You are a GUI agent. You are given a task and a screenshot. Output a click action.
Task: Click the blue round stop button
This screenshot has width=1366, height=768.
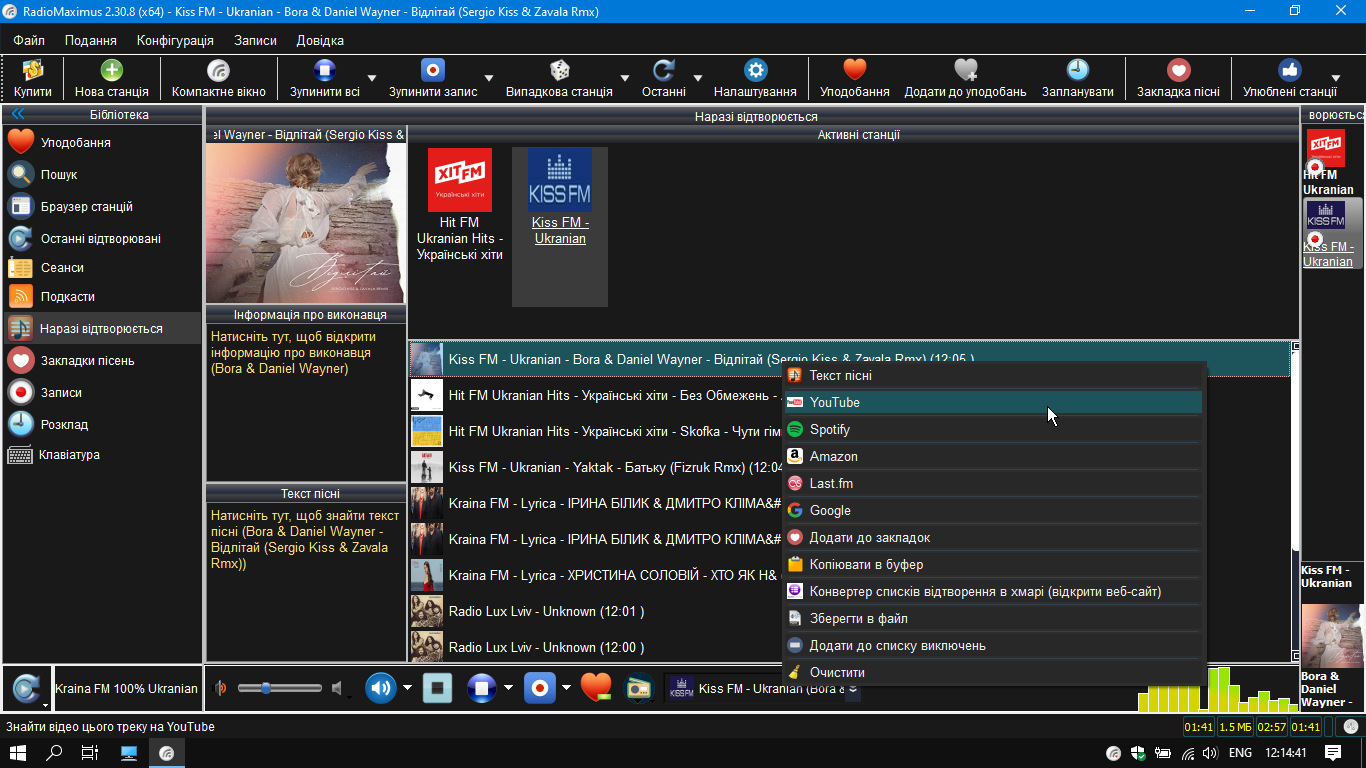[482, 688]
